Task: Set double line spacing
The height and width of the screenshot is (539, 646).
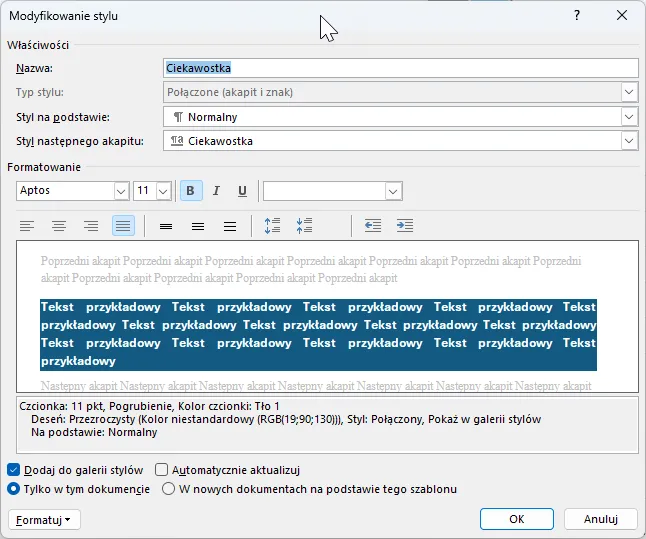Action: pyautogui.click(x=230, y=226)
